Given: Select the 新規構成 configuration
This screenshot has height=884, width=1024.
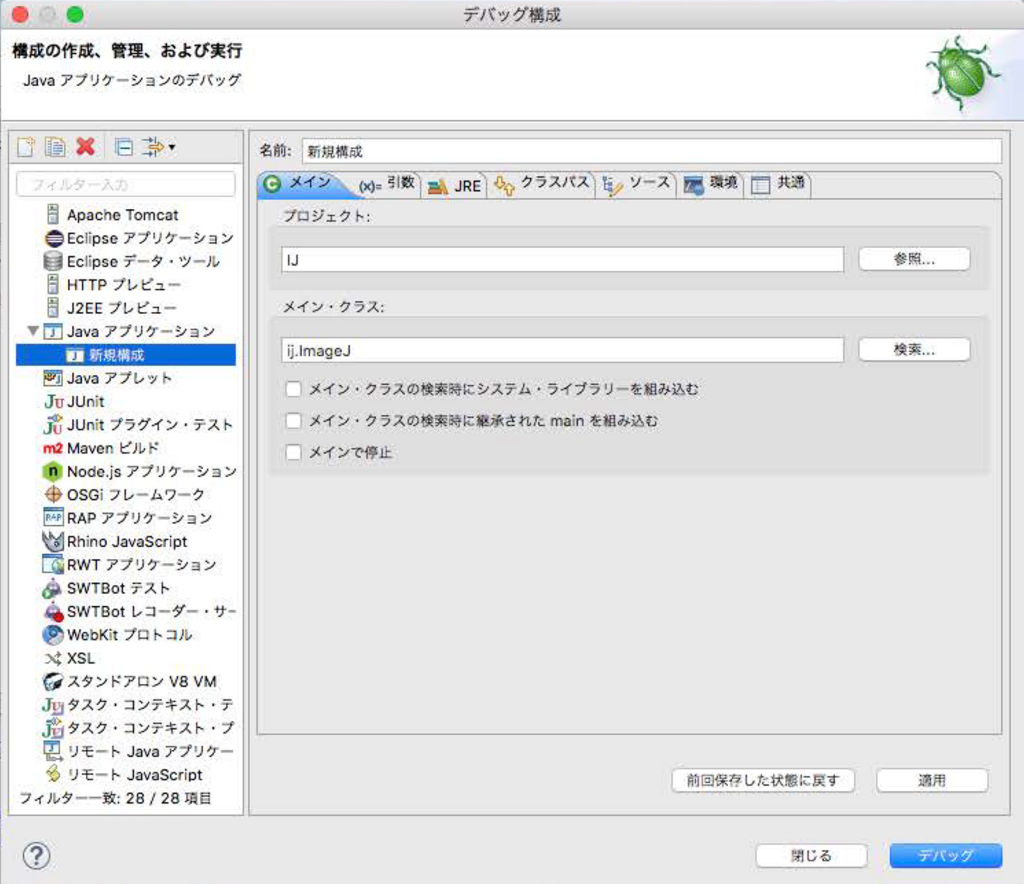Looking at the screenshot, I should (x=126, y=355).
